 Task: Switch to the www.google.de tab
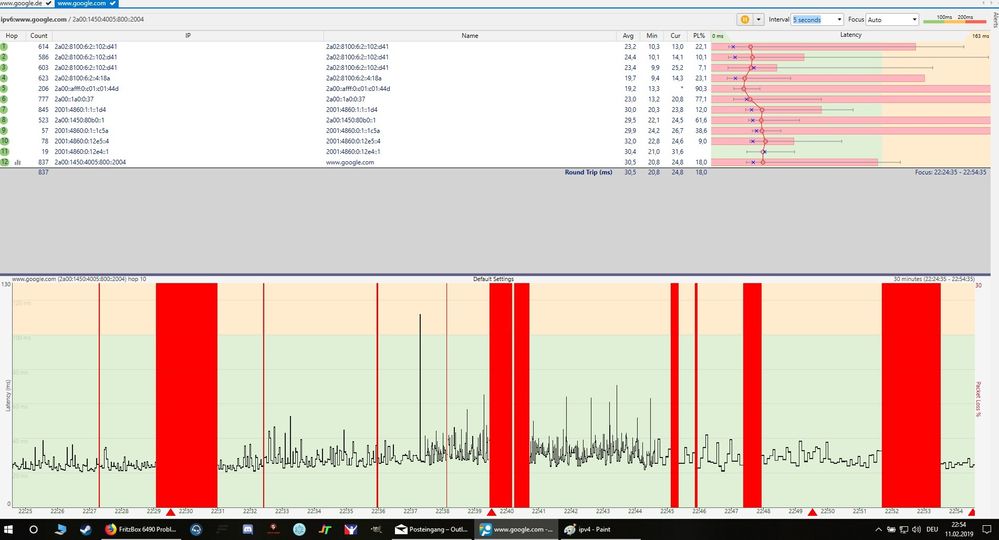pyautogui.click(x=22, y=4)
